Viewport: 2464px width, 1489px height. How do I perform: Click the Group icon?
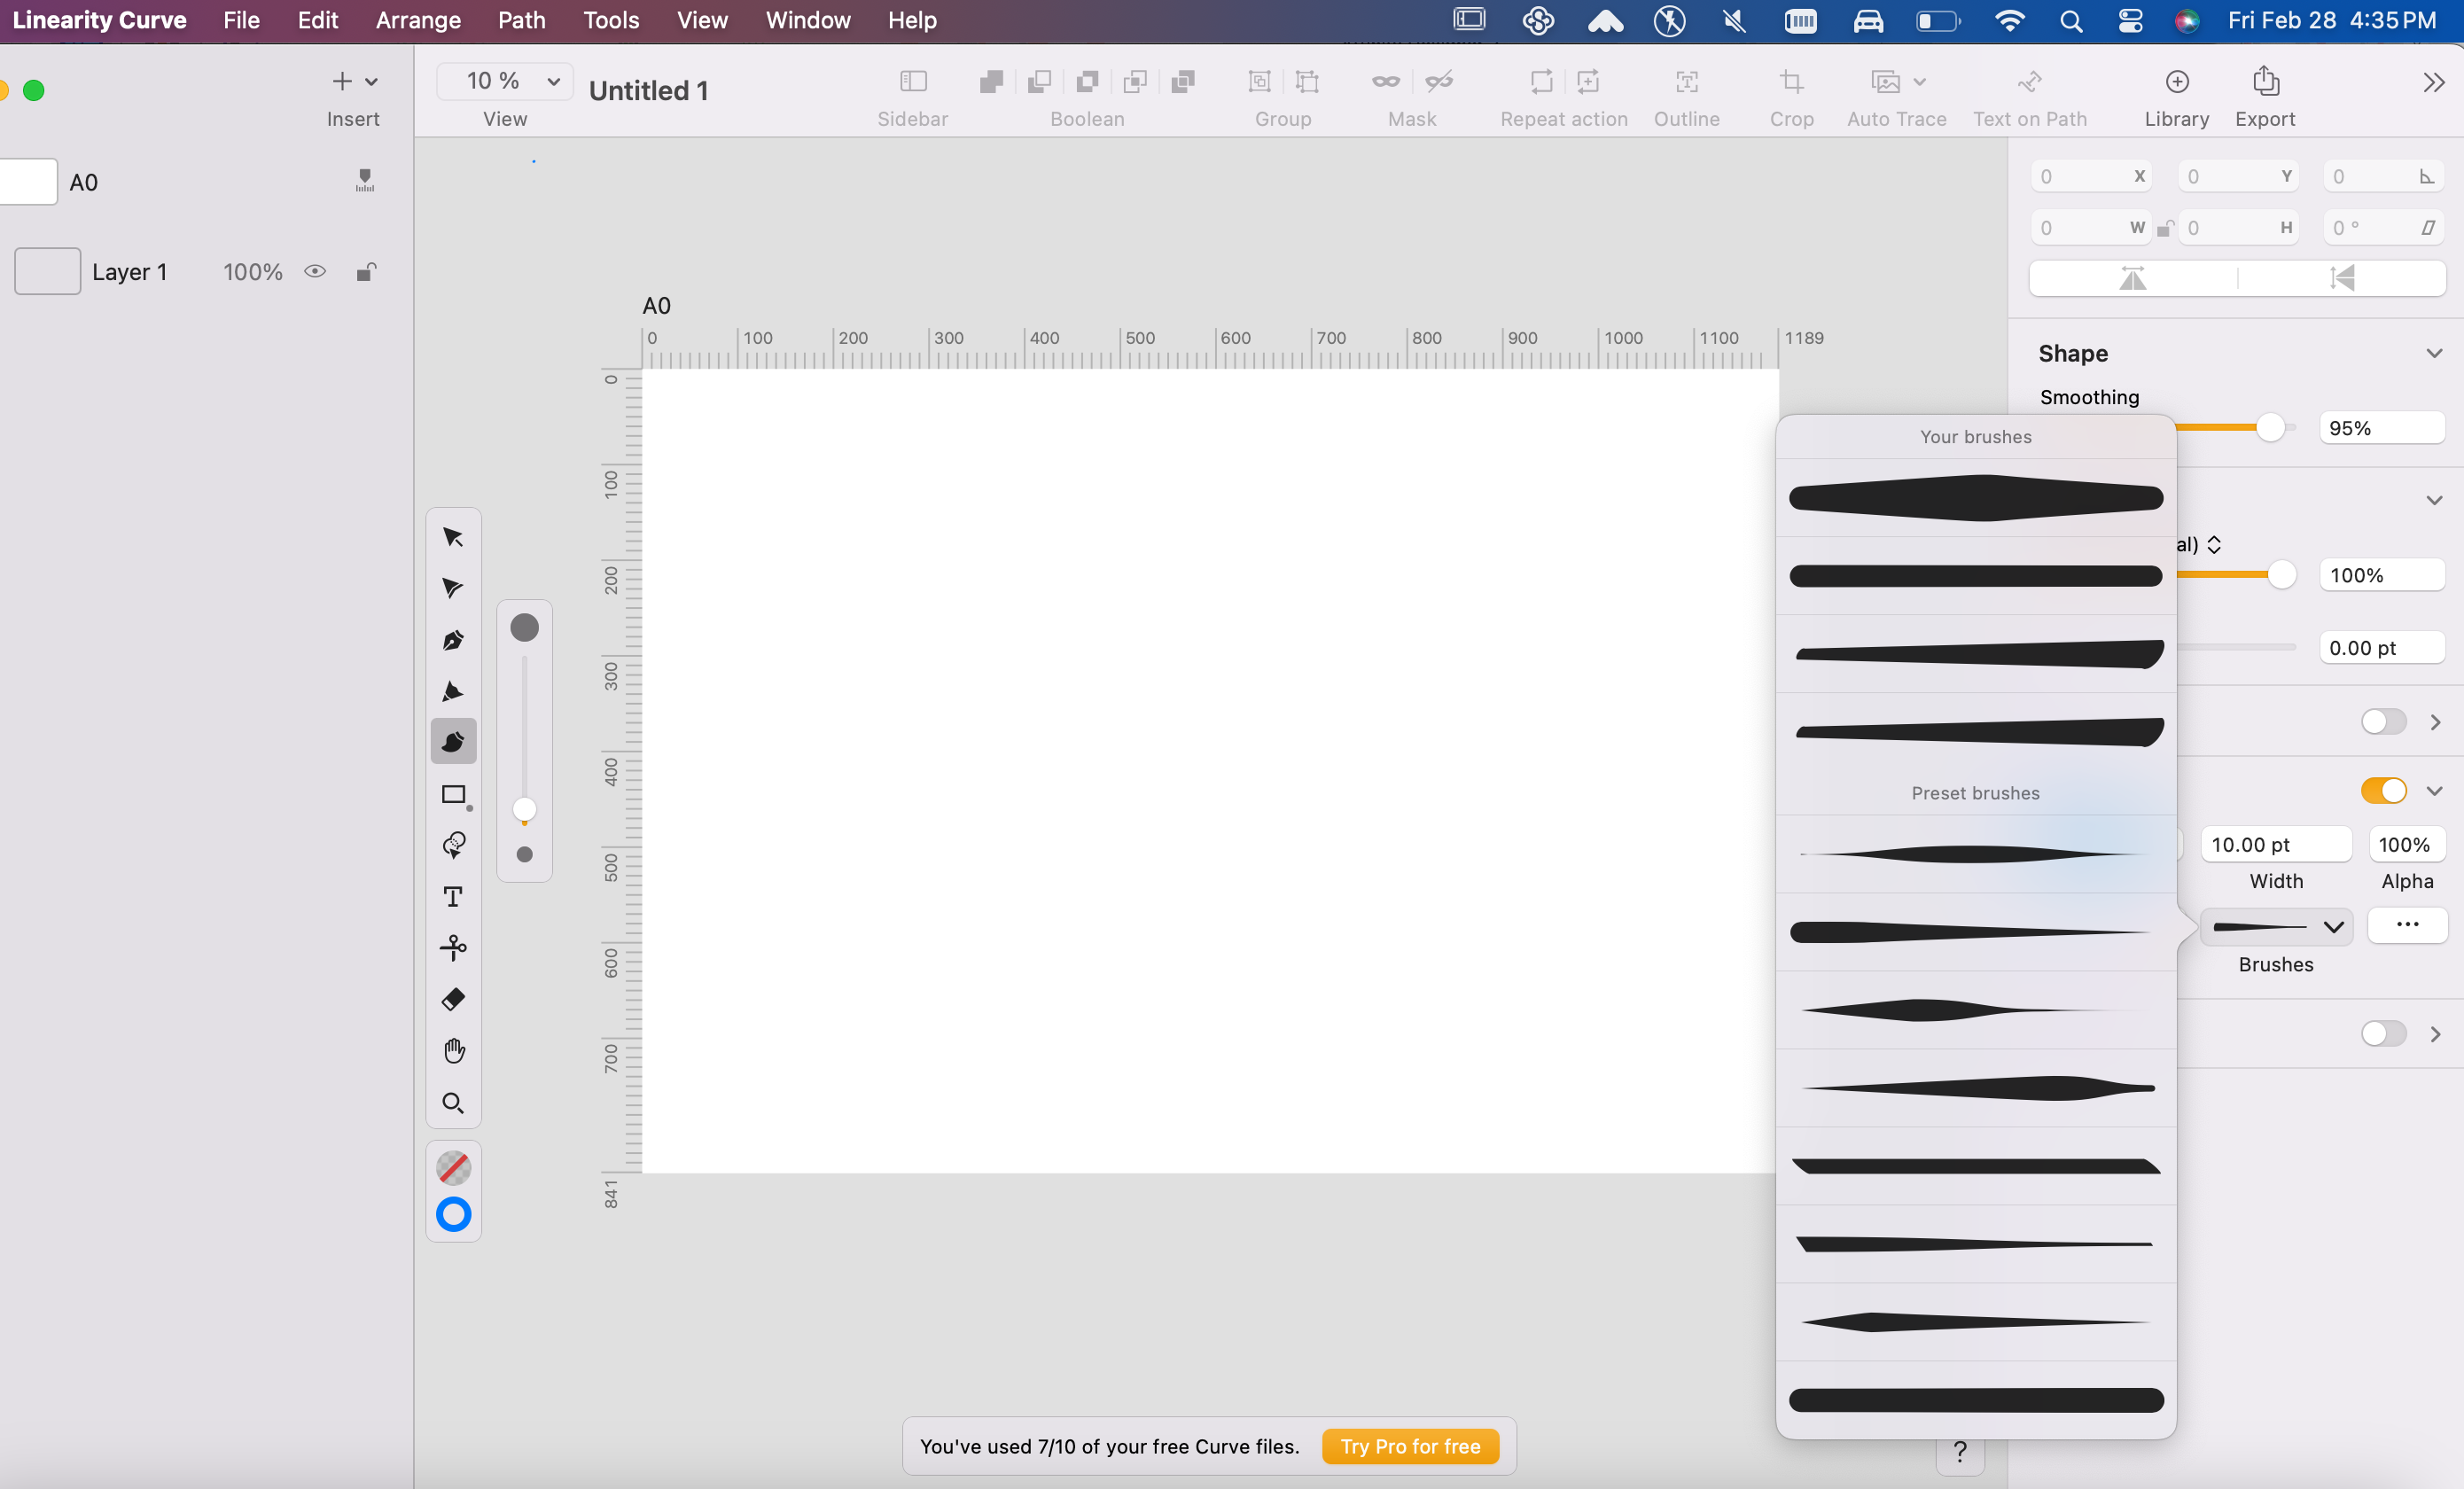pyautogui.click(x=1259, y=82)
